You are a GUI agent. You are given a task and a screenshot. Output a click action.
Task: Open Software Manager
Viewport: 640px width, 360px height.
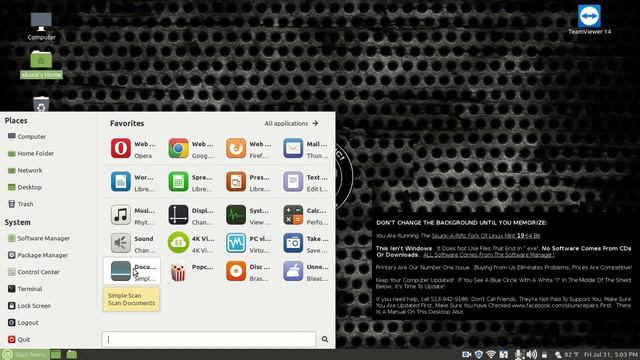[x=39, y=238]
